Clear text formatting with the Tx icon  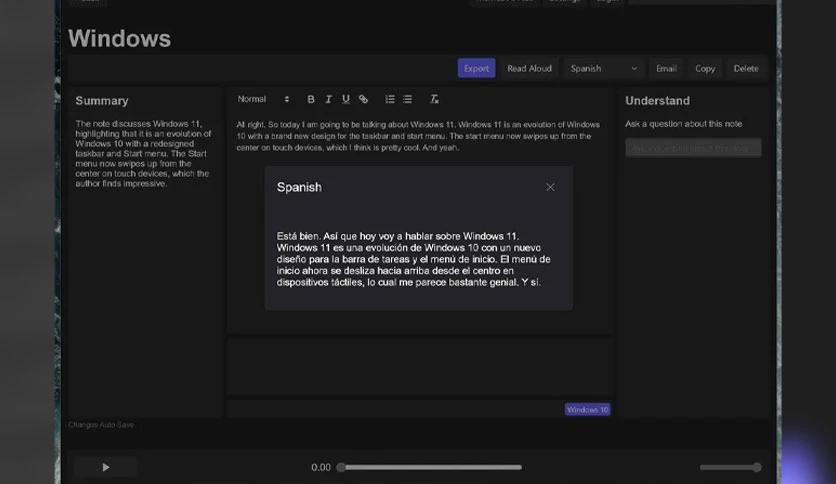(434, 99)
